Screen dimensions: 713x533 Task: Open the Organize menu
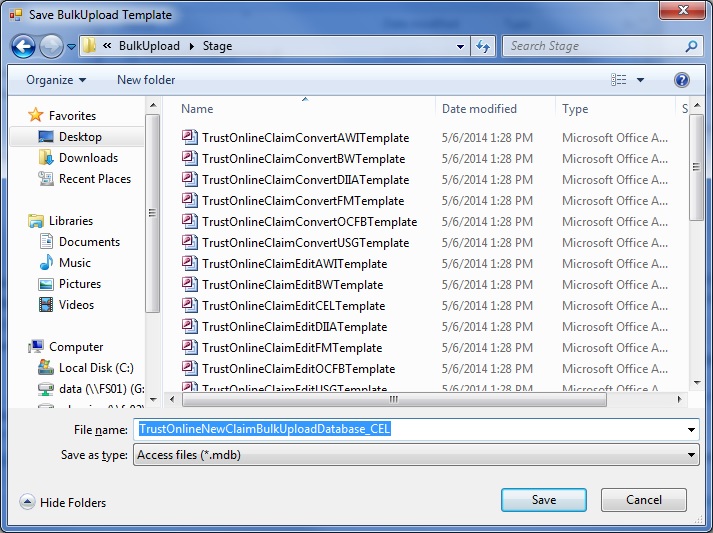pos(56,80)
